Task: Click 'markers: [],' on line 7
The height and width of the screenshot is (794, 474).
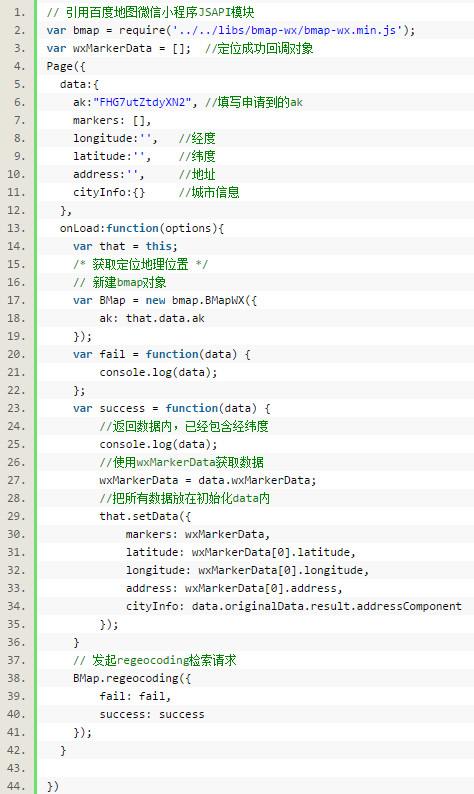Action: (112, 121)
